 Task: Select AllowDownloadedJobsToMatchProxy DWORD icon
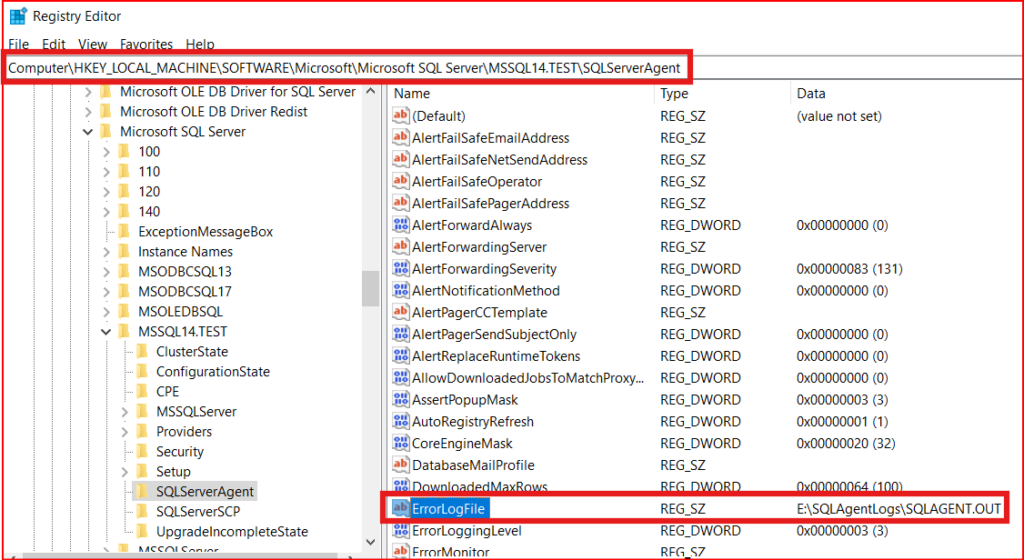(400, 378)
